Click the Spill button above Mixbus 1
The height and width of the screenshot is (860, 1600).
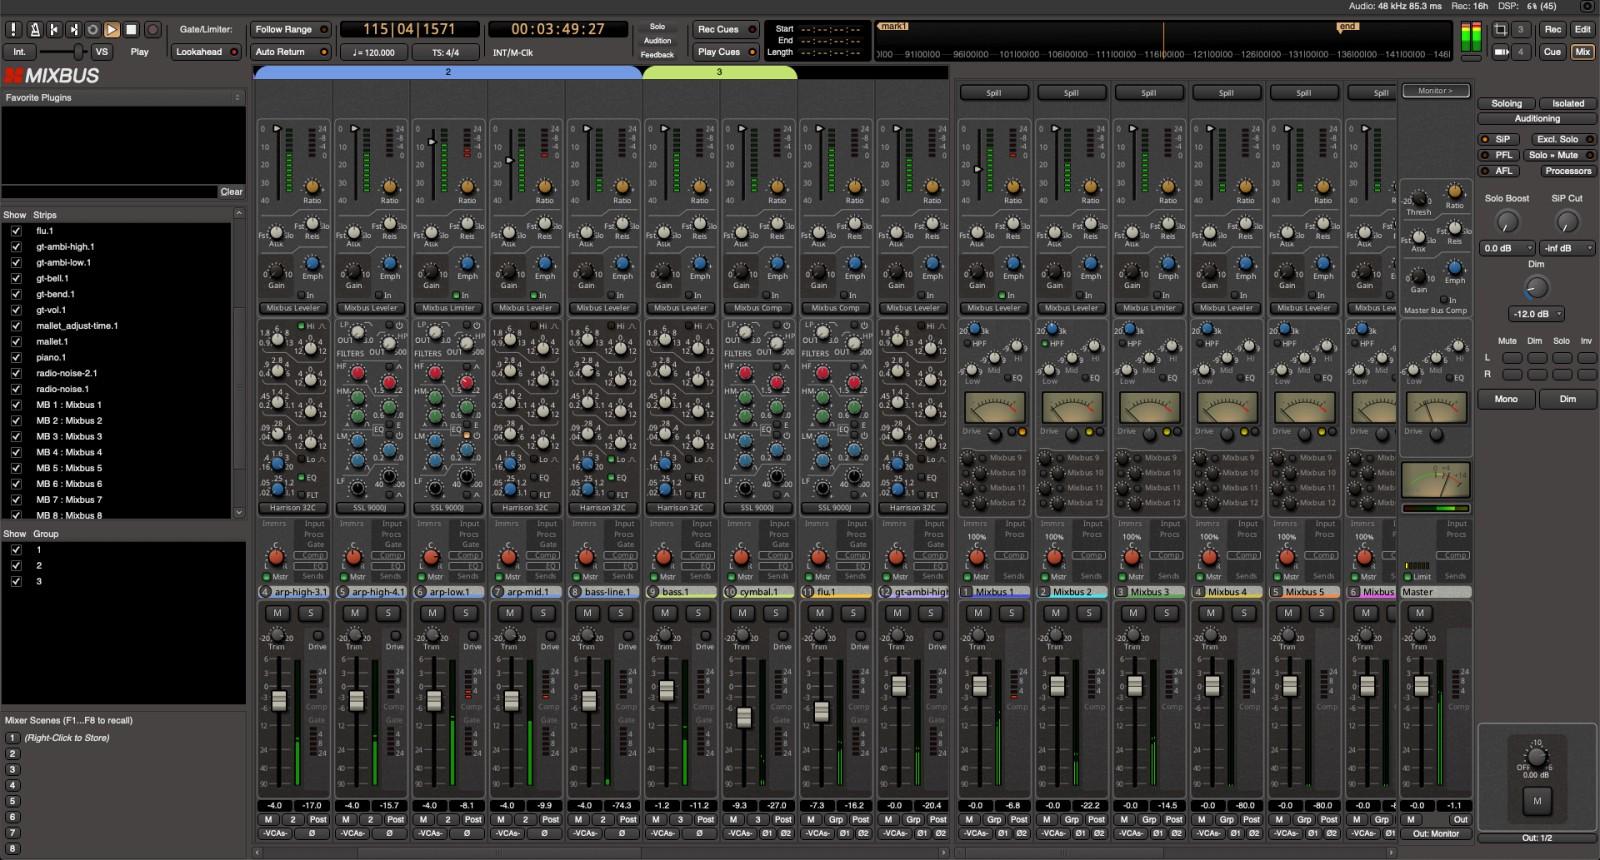[x=994, y=93]
